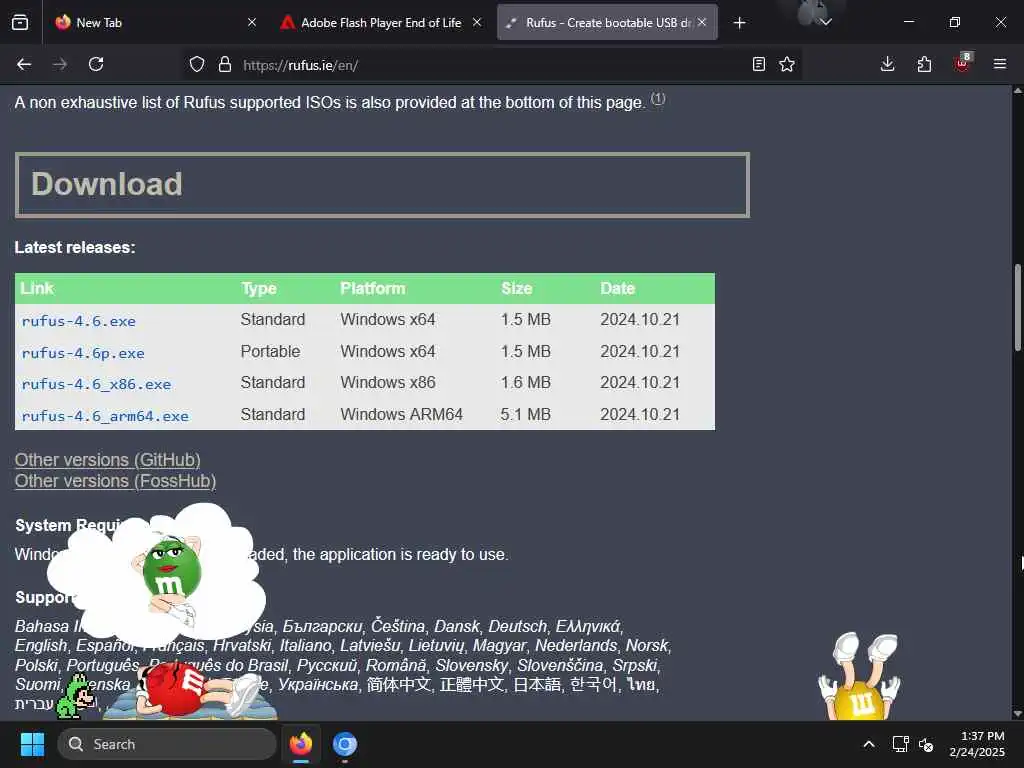Click the Link column header
Screen dimensions: 1024x768
click(x=37, y=289)
